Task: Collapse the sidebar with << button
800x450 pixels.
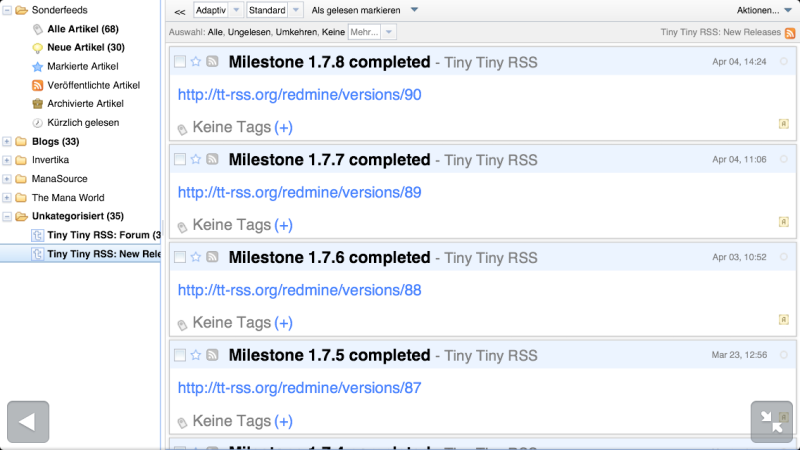Action: coord(179,11)
